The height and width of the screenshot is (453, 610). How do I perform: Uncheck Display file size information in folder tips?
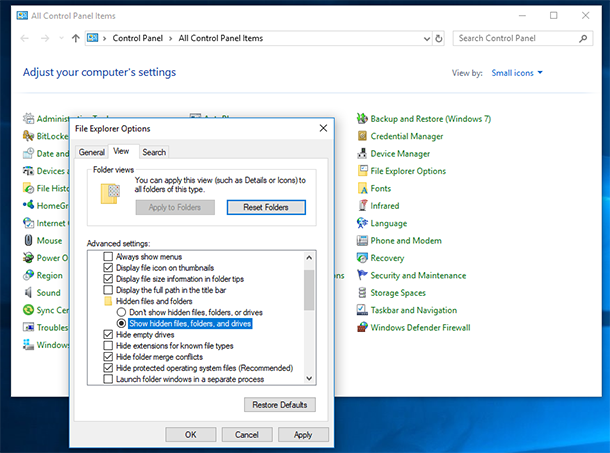pyautogui.click(x=108, y=279)
